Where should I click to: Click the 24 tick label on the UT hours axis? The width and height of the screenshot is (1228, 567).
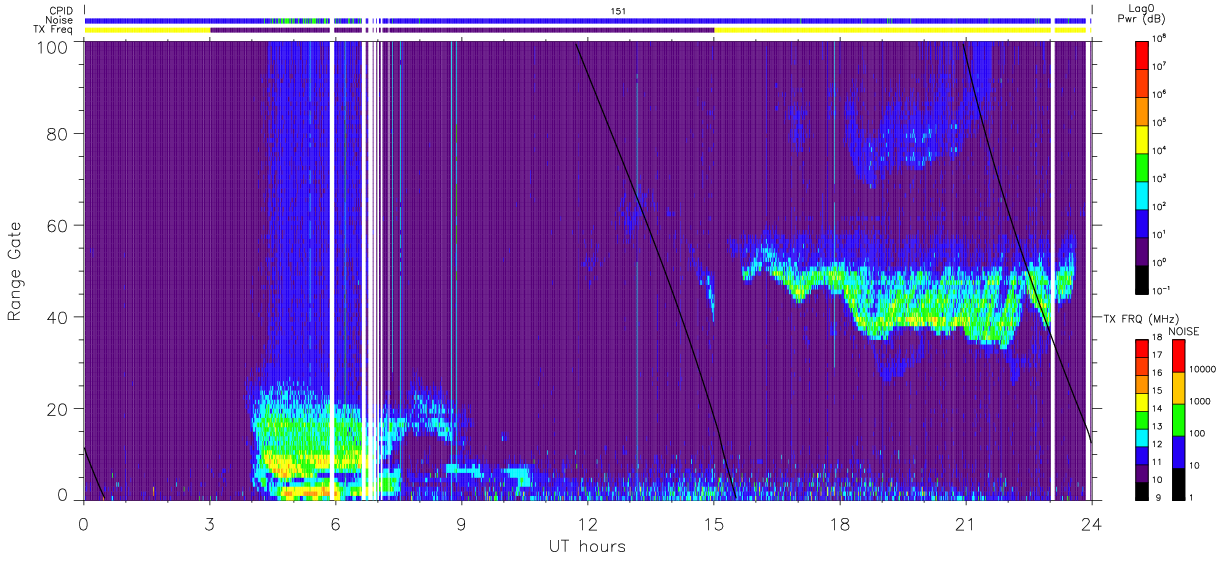(1091, 524)
